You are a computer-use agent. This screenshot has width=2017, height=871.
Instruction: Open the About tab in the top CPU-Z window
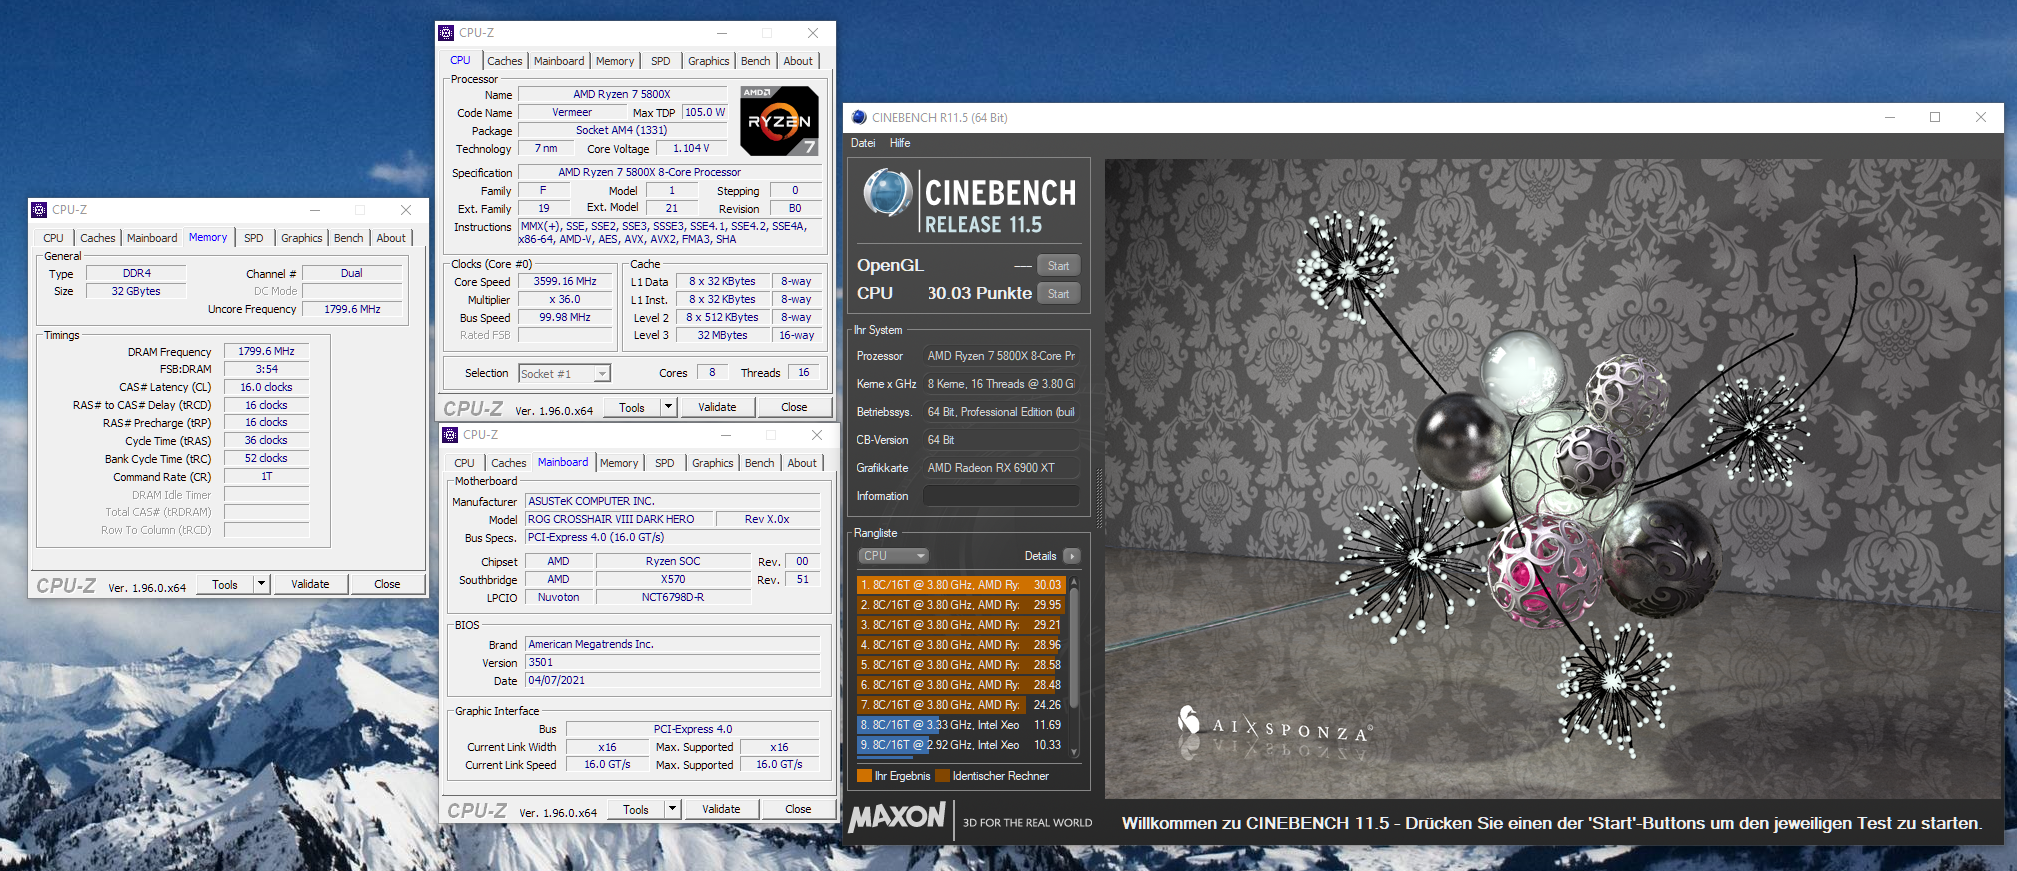[798, 61]
